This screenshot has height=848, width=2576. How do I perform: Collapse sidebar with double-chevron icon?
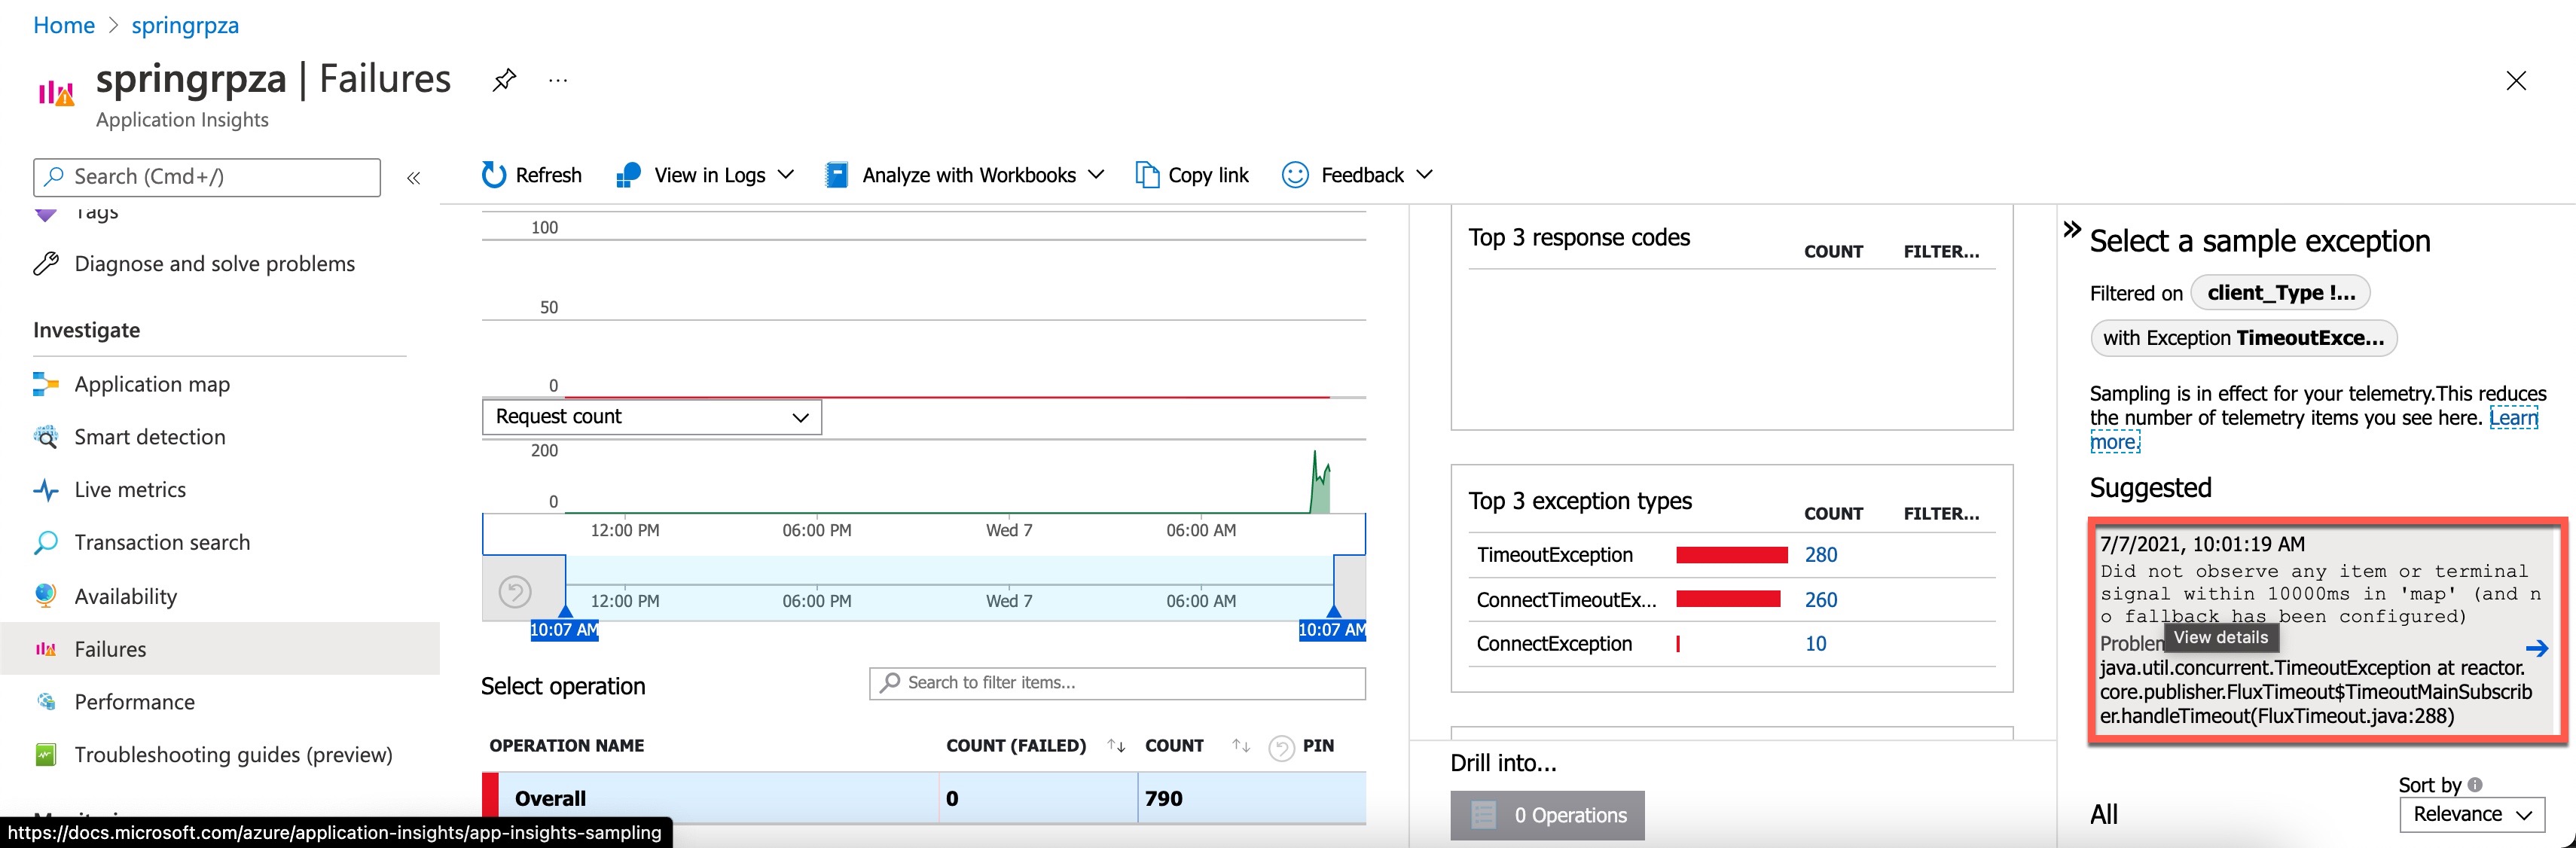click(x=414, y=178)
